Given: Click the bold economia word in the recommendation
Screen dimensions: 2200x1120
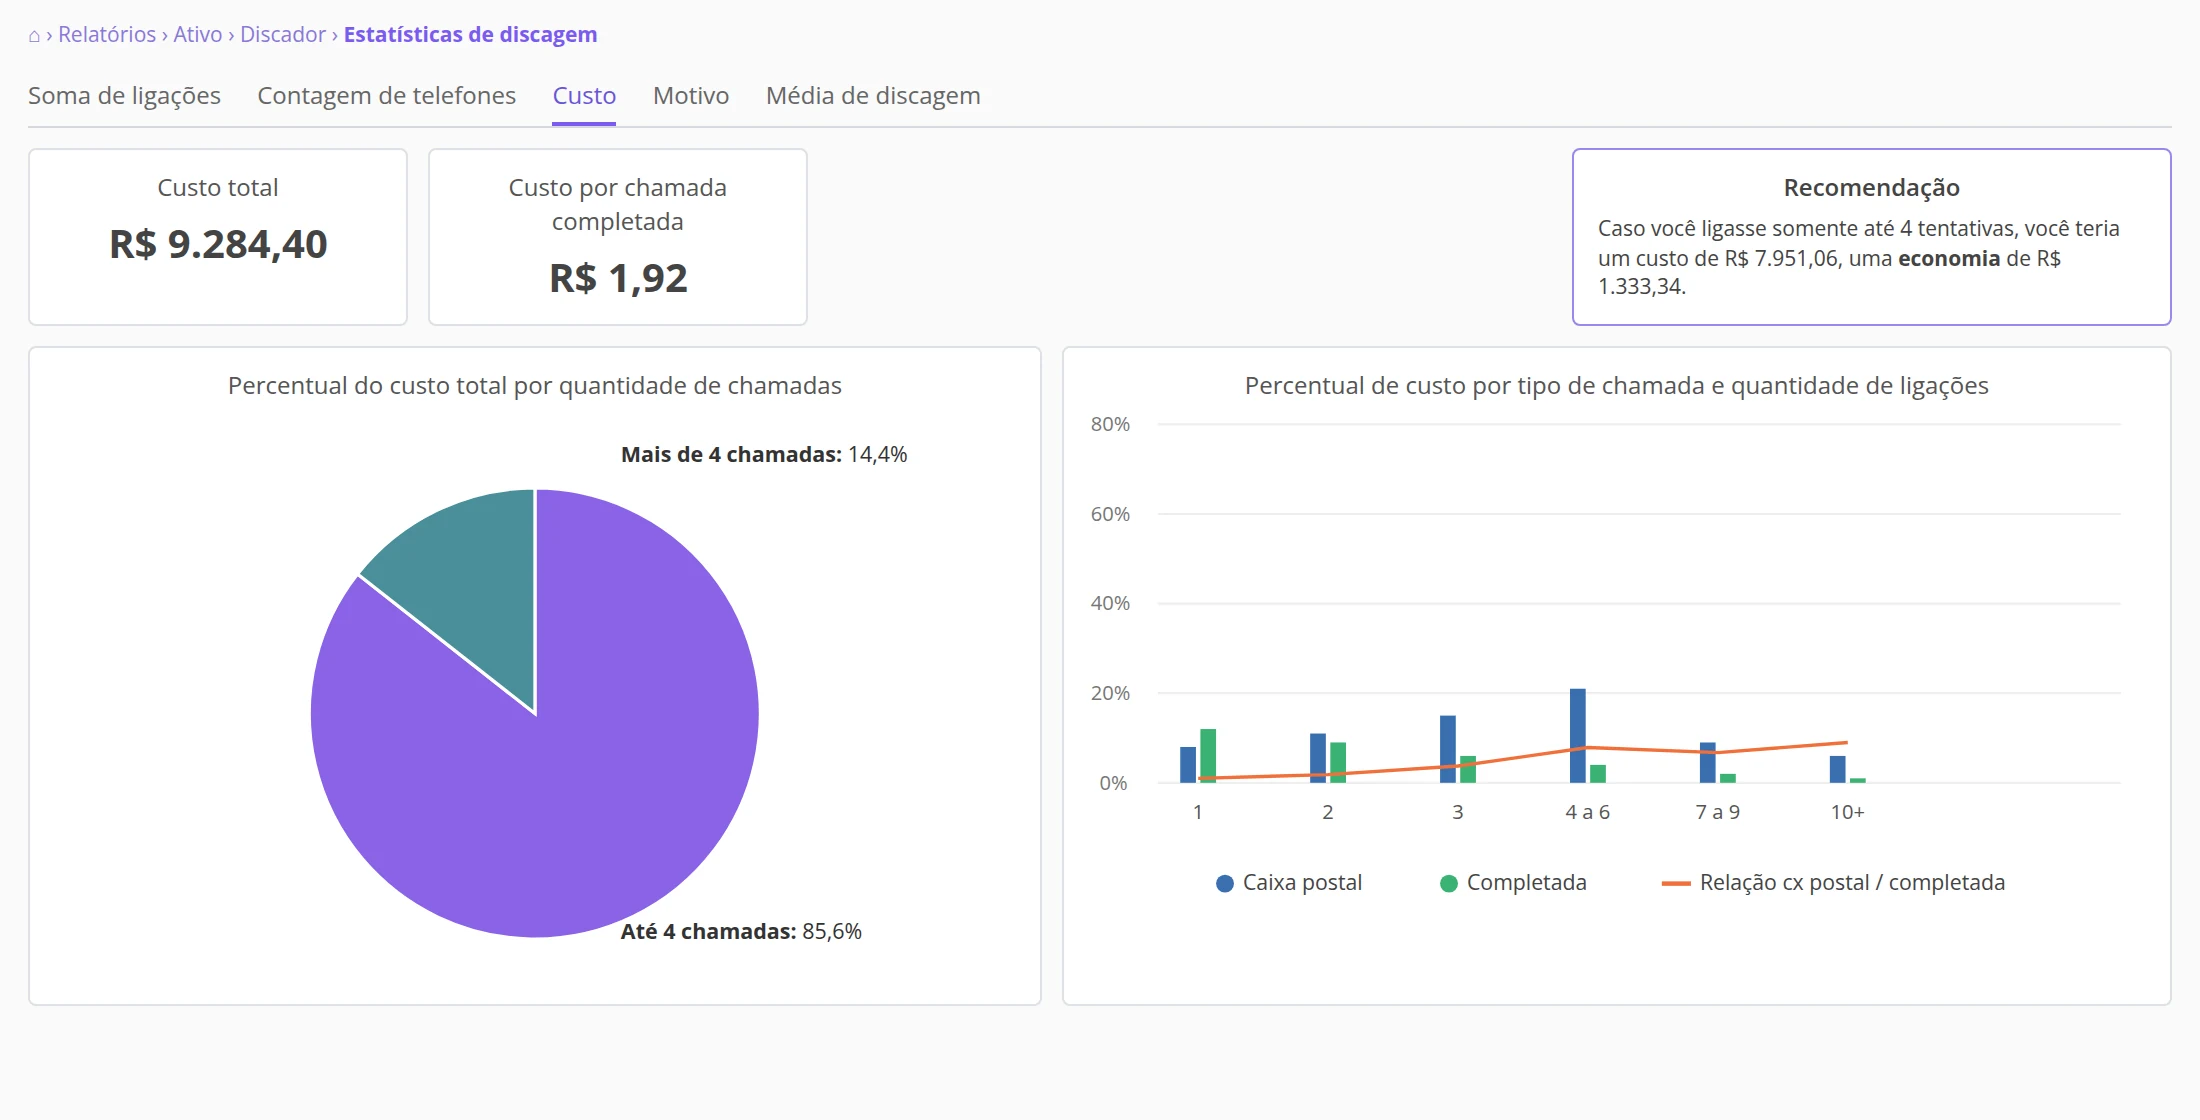Looking at the screenshot, I should [1949, 258].
